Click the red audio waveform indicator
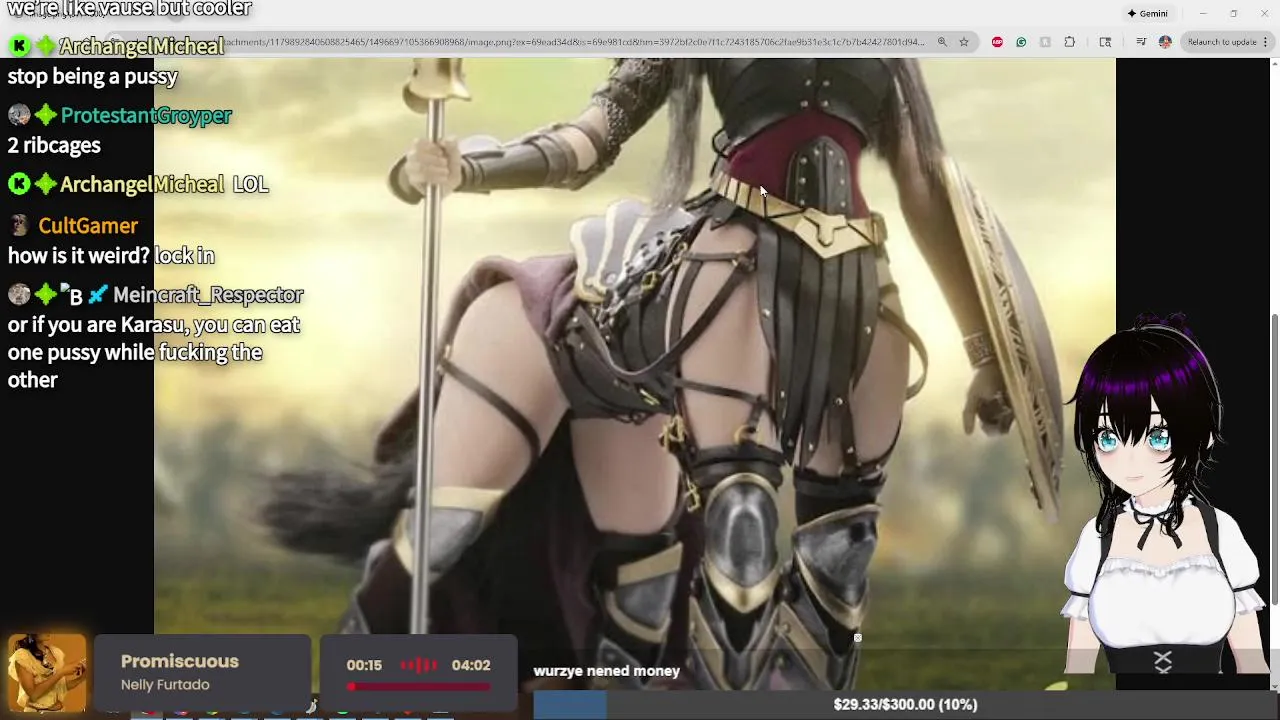Screen dimensions: 1280x720 click(x=419, y=665)
